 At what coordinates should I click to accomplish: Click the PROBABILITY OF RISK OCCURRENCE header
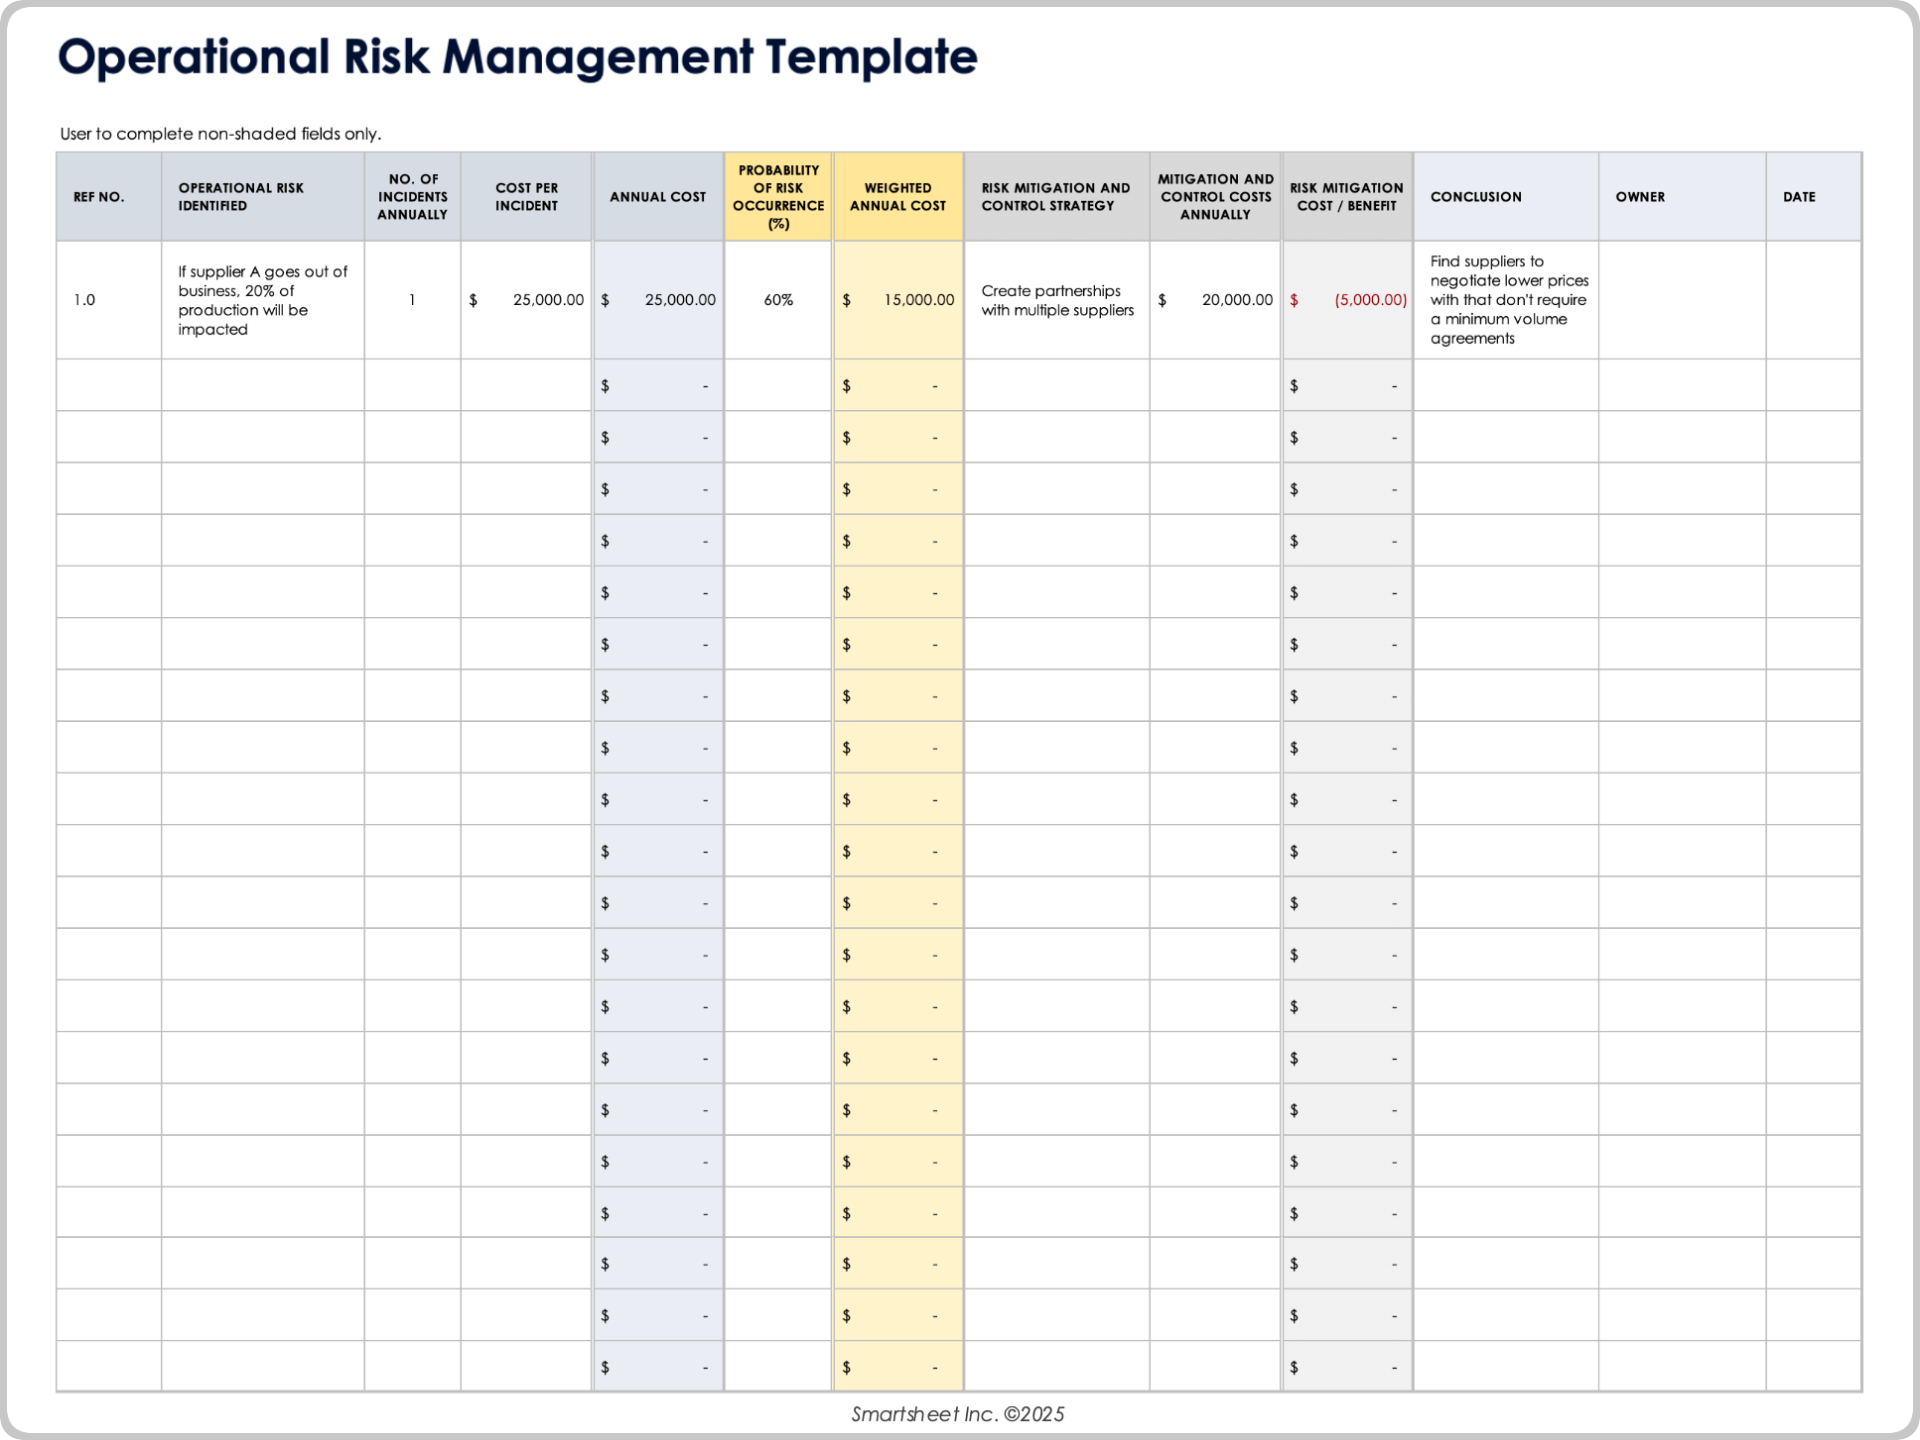[778, 196]
